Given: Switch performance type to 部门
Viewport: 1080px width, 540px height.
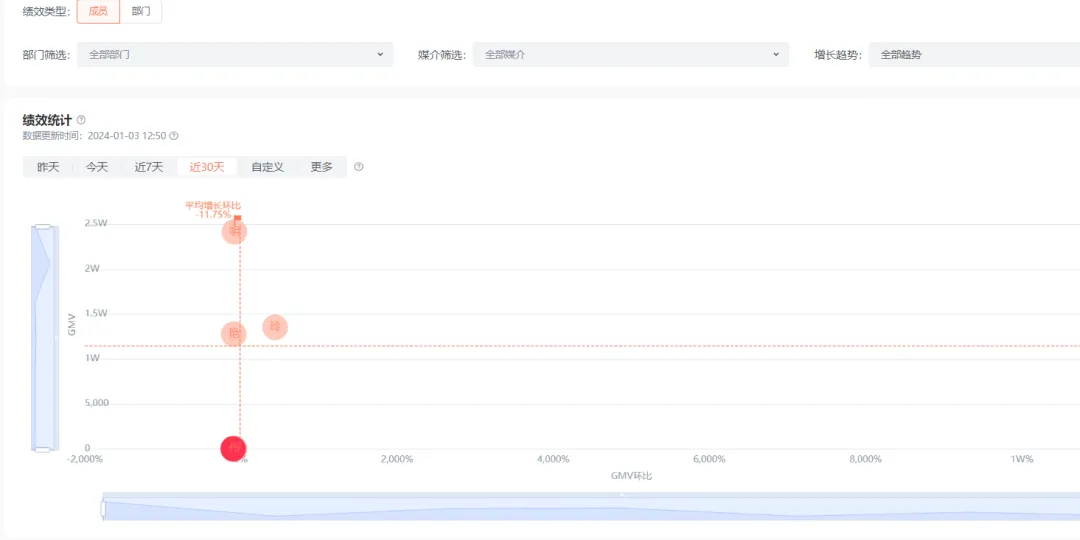Looking at the screenshot, I should click(x=141, y=11).
